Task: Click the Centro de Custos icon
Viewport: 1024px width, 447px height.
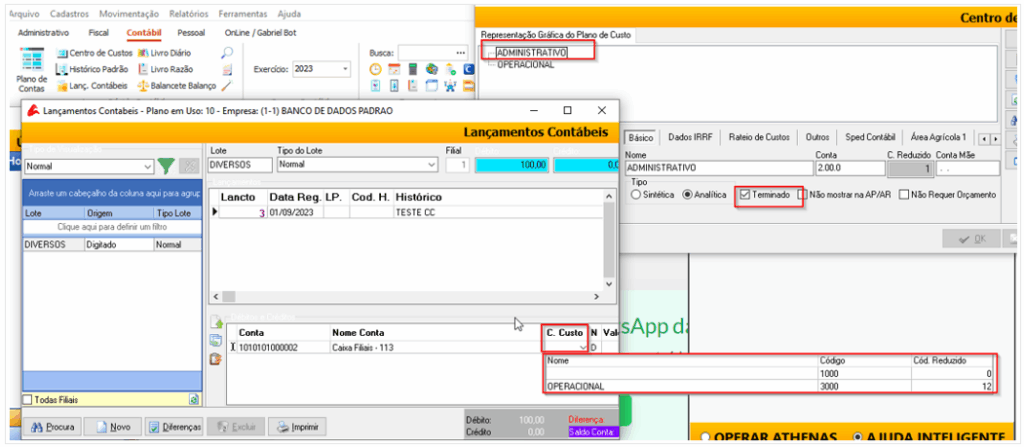Action: (62, 53)
